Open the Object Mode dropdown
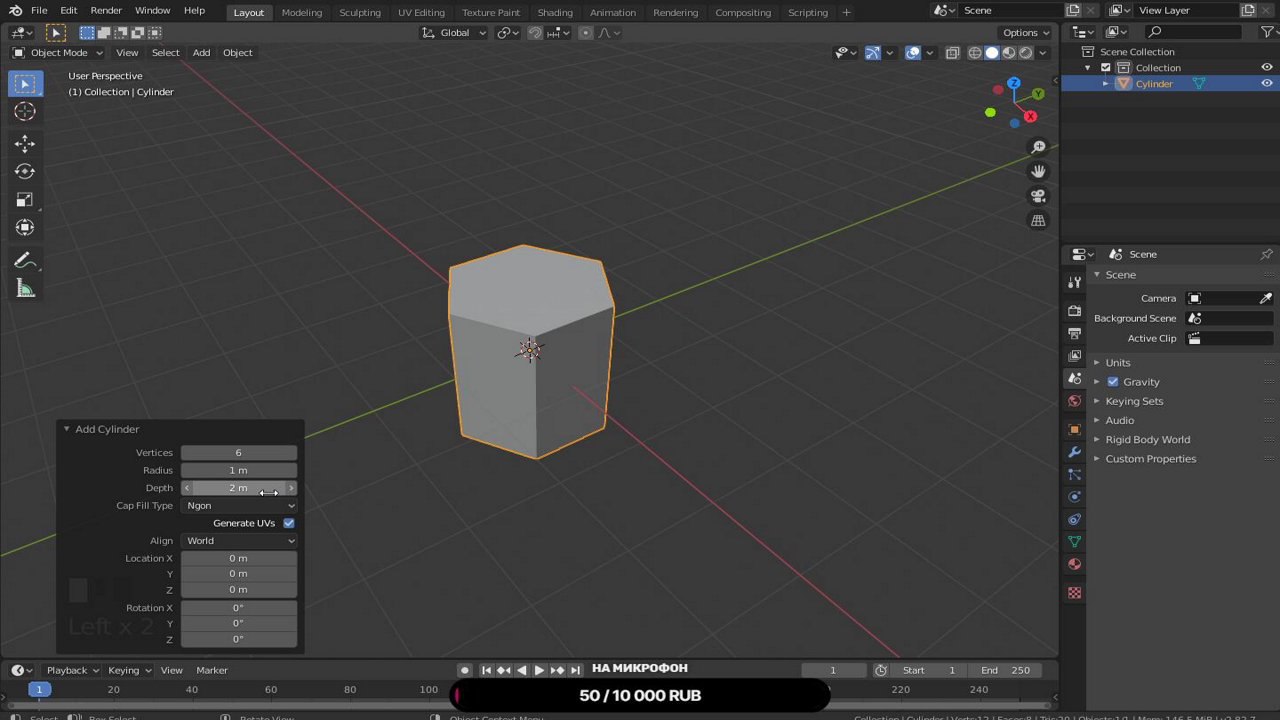 (x=58, y=53)
